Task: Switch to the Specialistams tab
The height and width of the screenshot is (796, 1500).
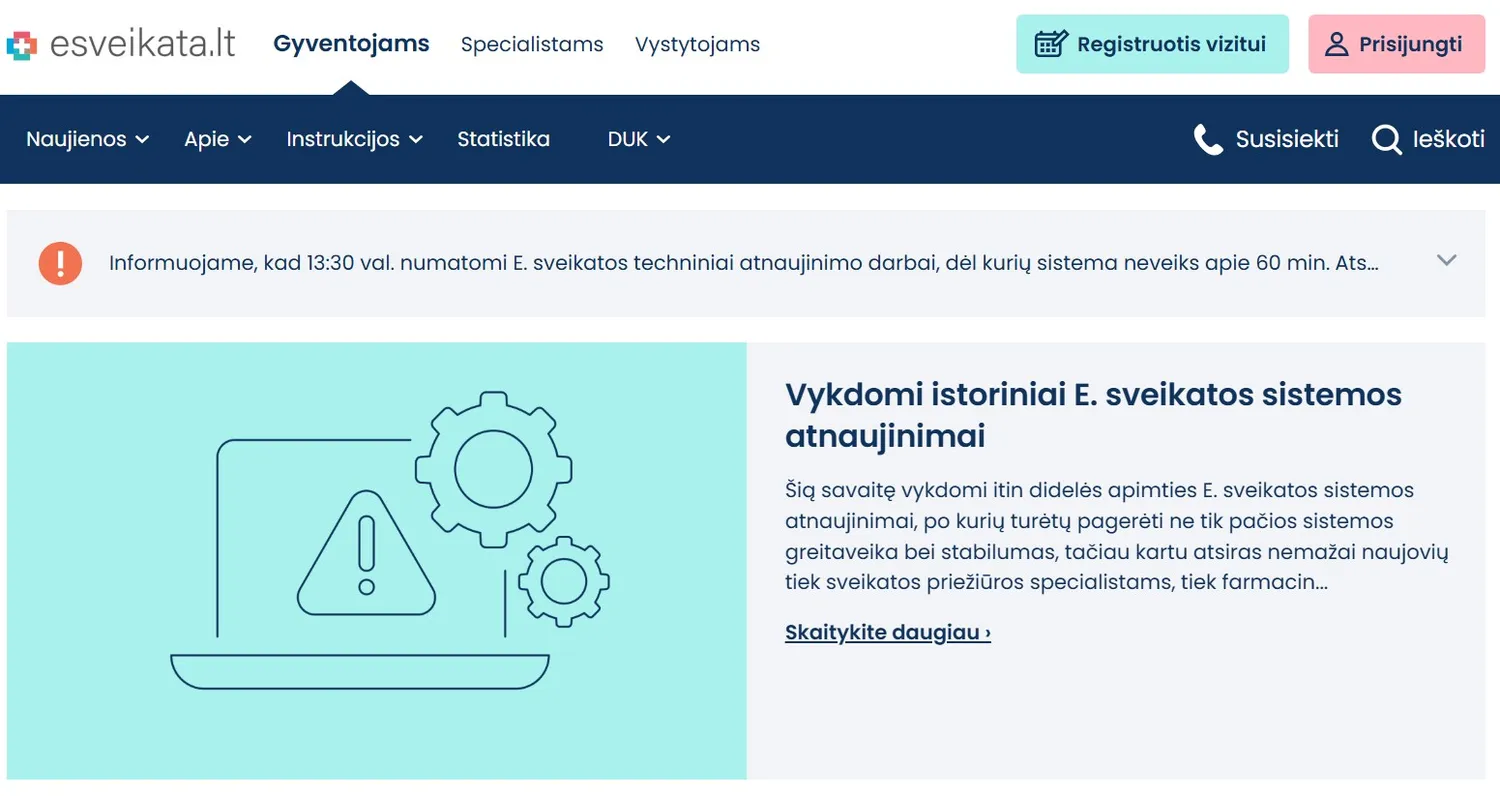Action: (x=532, y=45)
